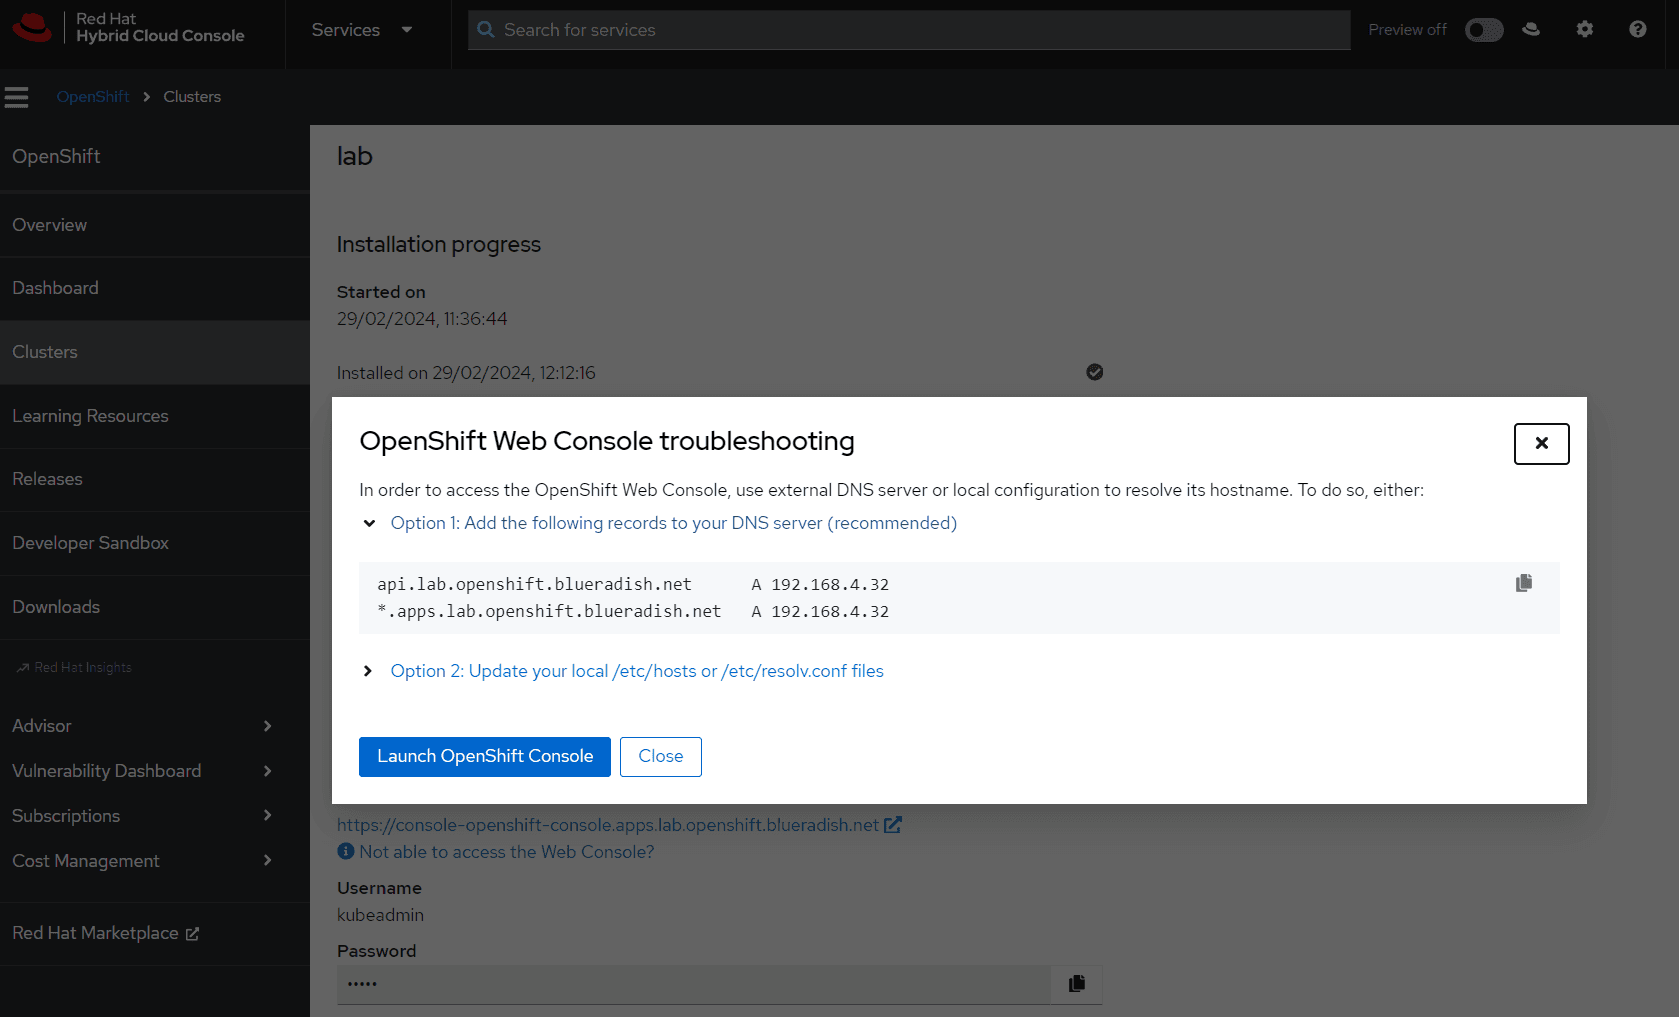Click the Red Hat fedora avatar icon
1679x1017 pixels.
1531,29
